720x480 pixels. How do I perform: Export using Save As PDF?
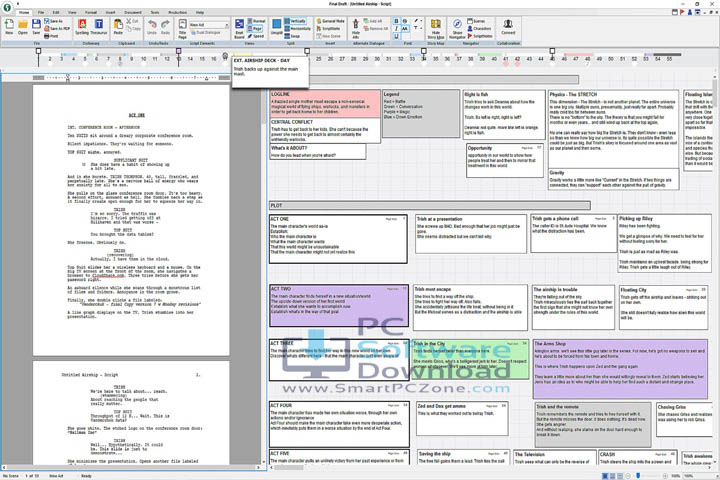57,28
